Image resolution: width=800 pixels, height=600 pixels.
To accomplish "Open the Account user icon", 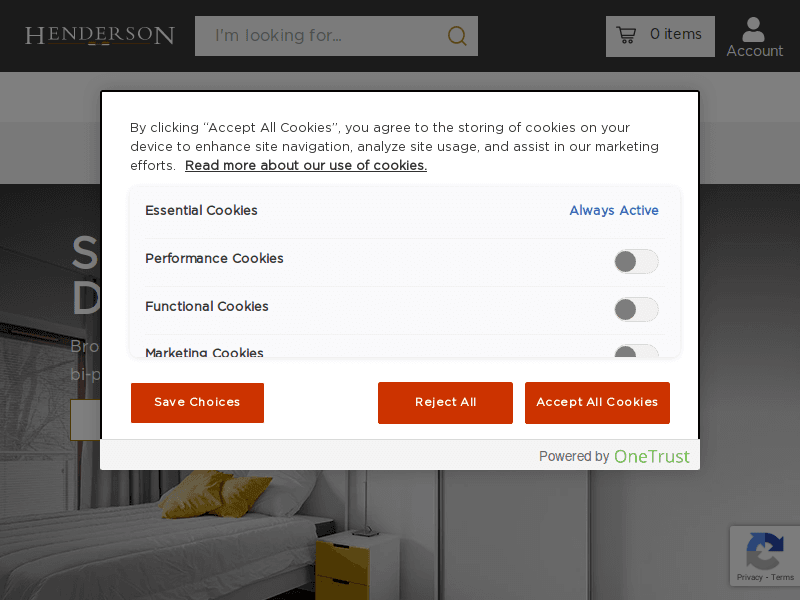I will (754, 29).
